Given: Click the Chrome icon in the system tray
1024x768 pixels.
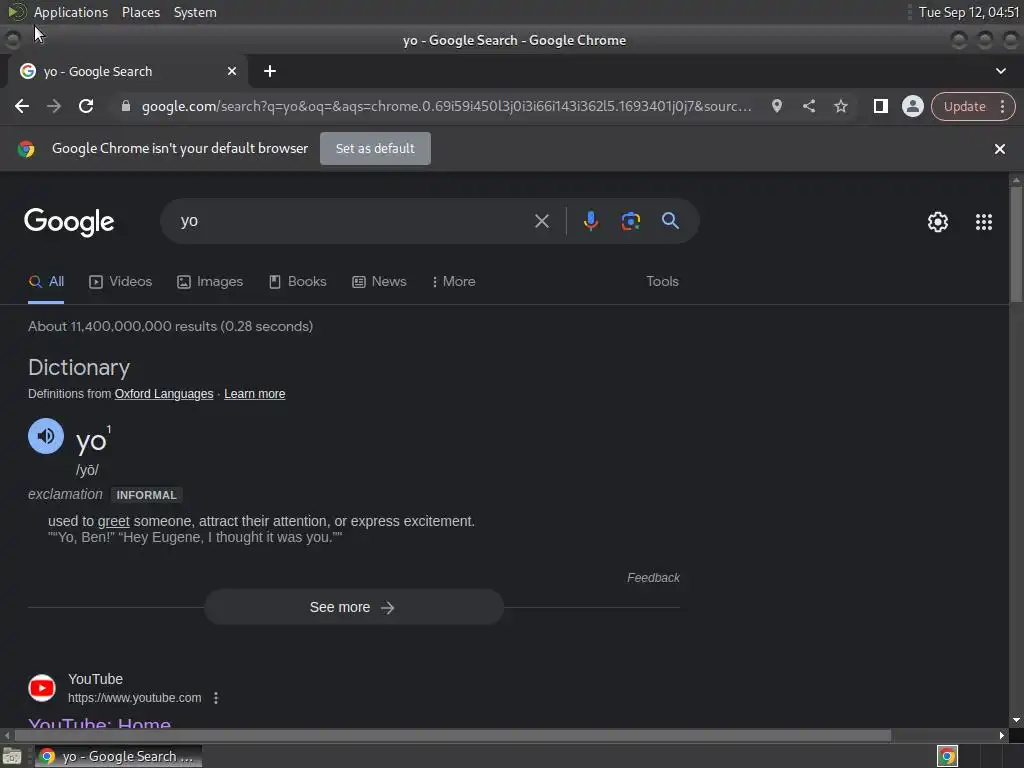Looking at the screenshot, I should tap(947, 756).
